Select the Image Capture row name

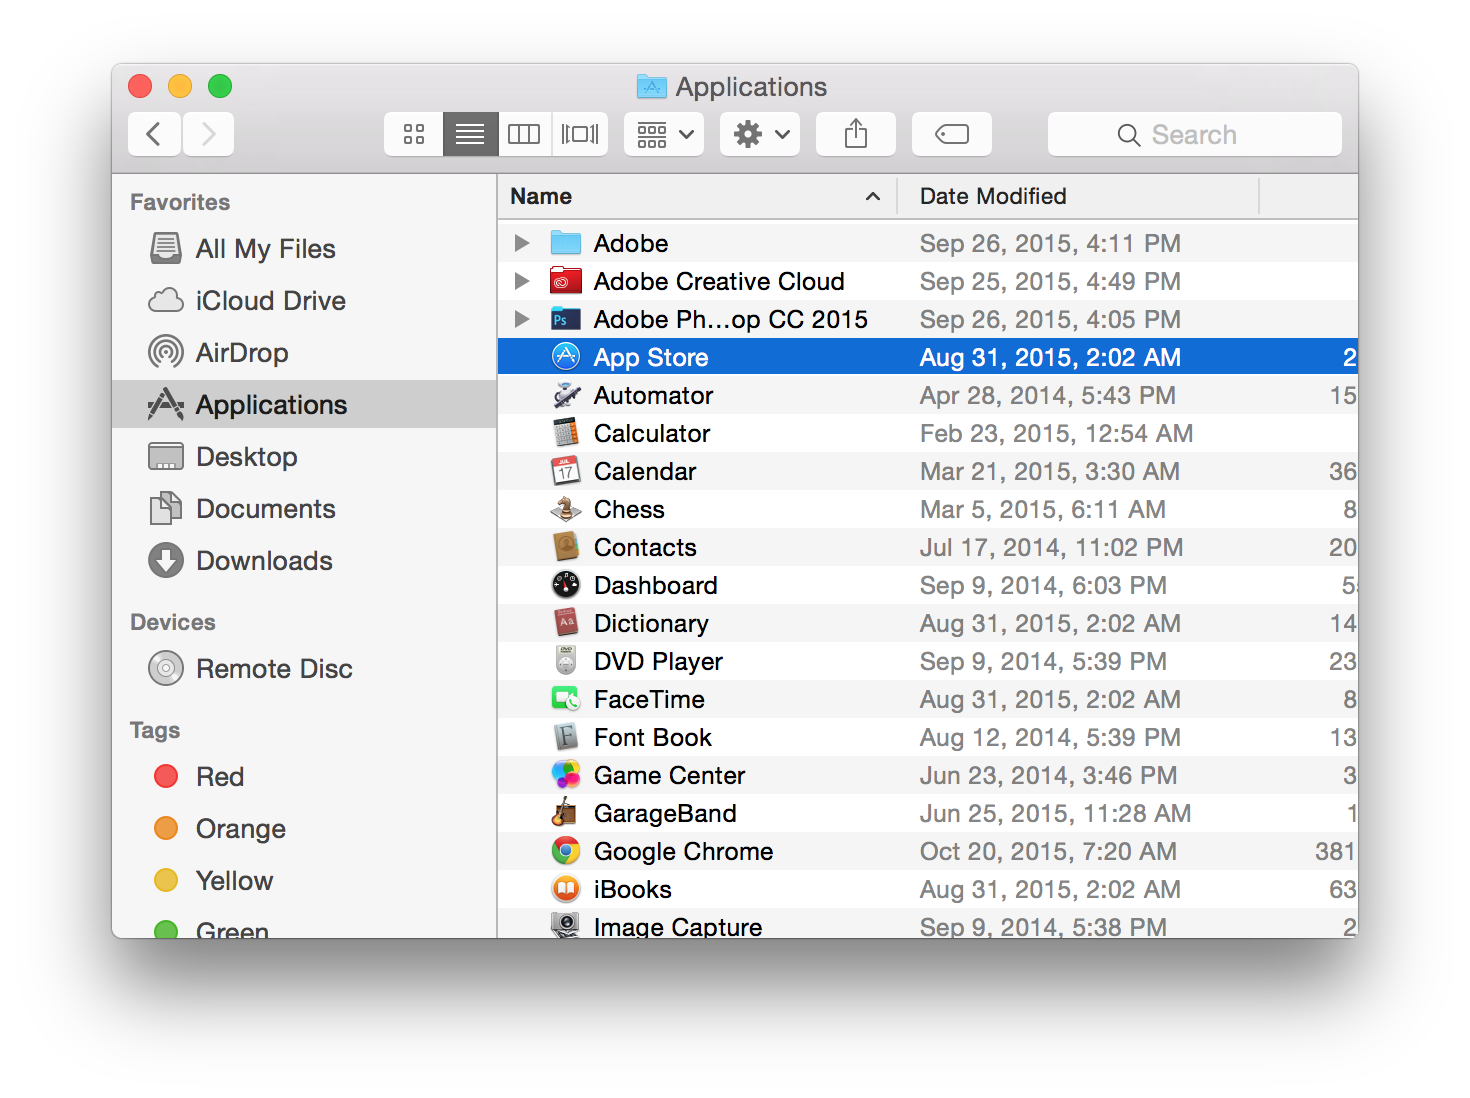click(678, 927)
